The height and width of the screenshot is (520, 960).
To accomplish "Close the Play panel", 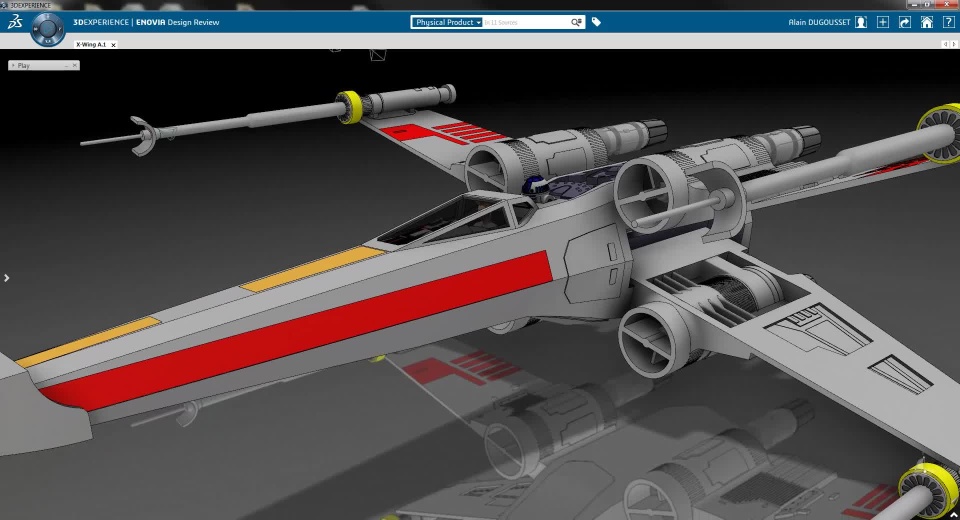I will [75, 65].
